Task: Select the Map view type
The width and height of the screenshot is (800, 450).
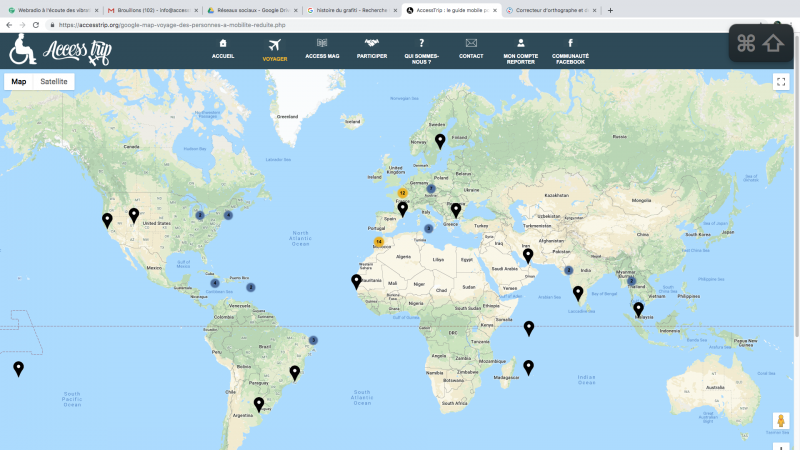Action: tap(19, 81)
